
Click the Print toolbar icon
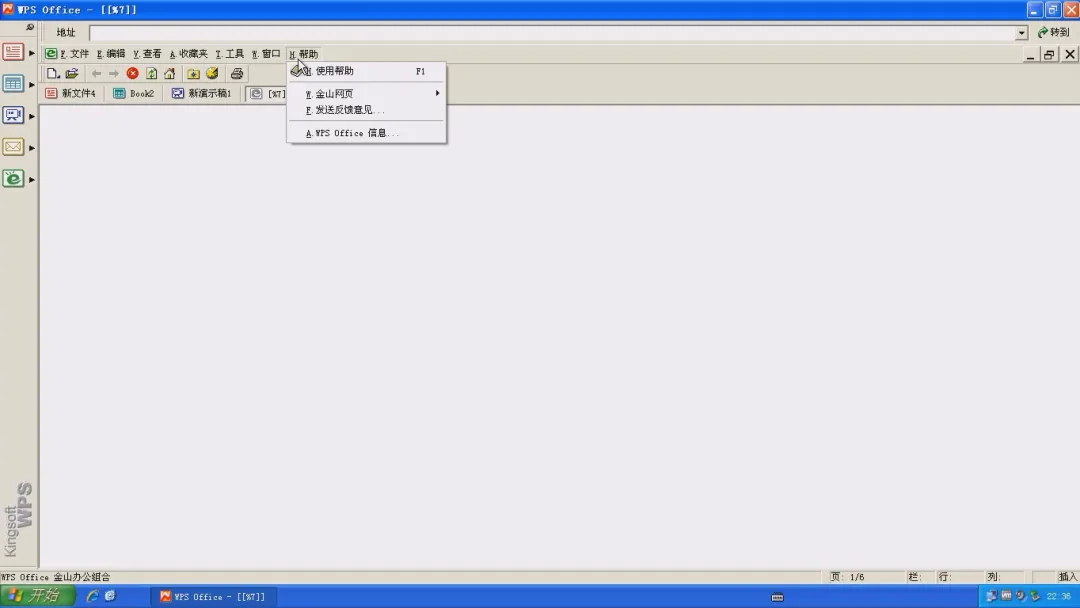click(x=237, y=74)
